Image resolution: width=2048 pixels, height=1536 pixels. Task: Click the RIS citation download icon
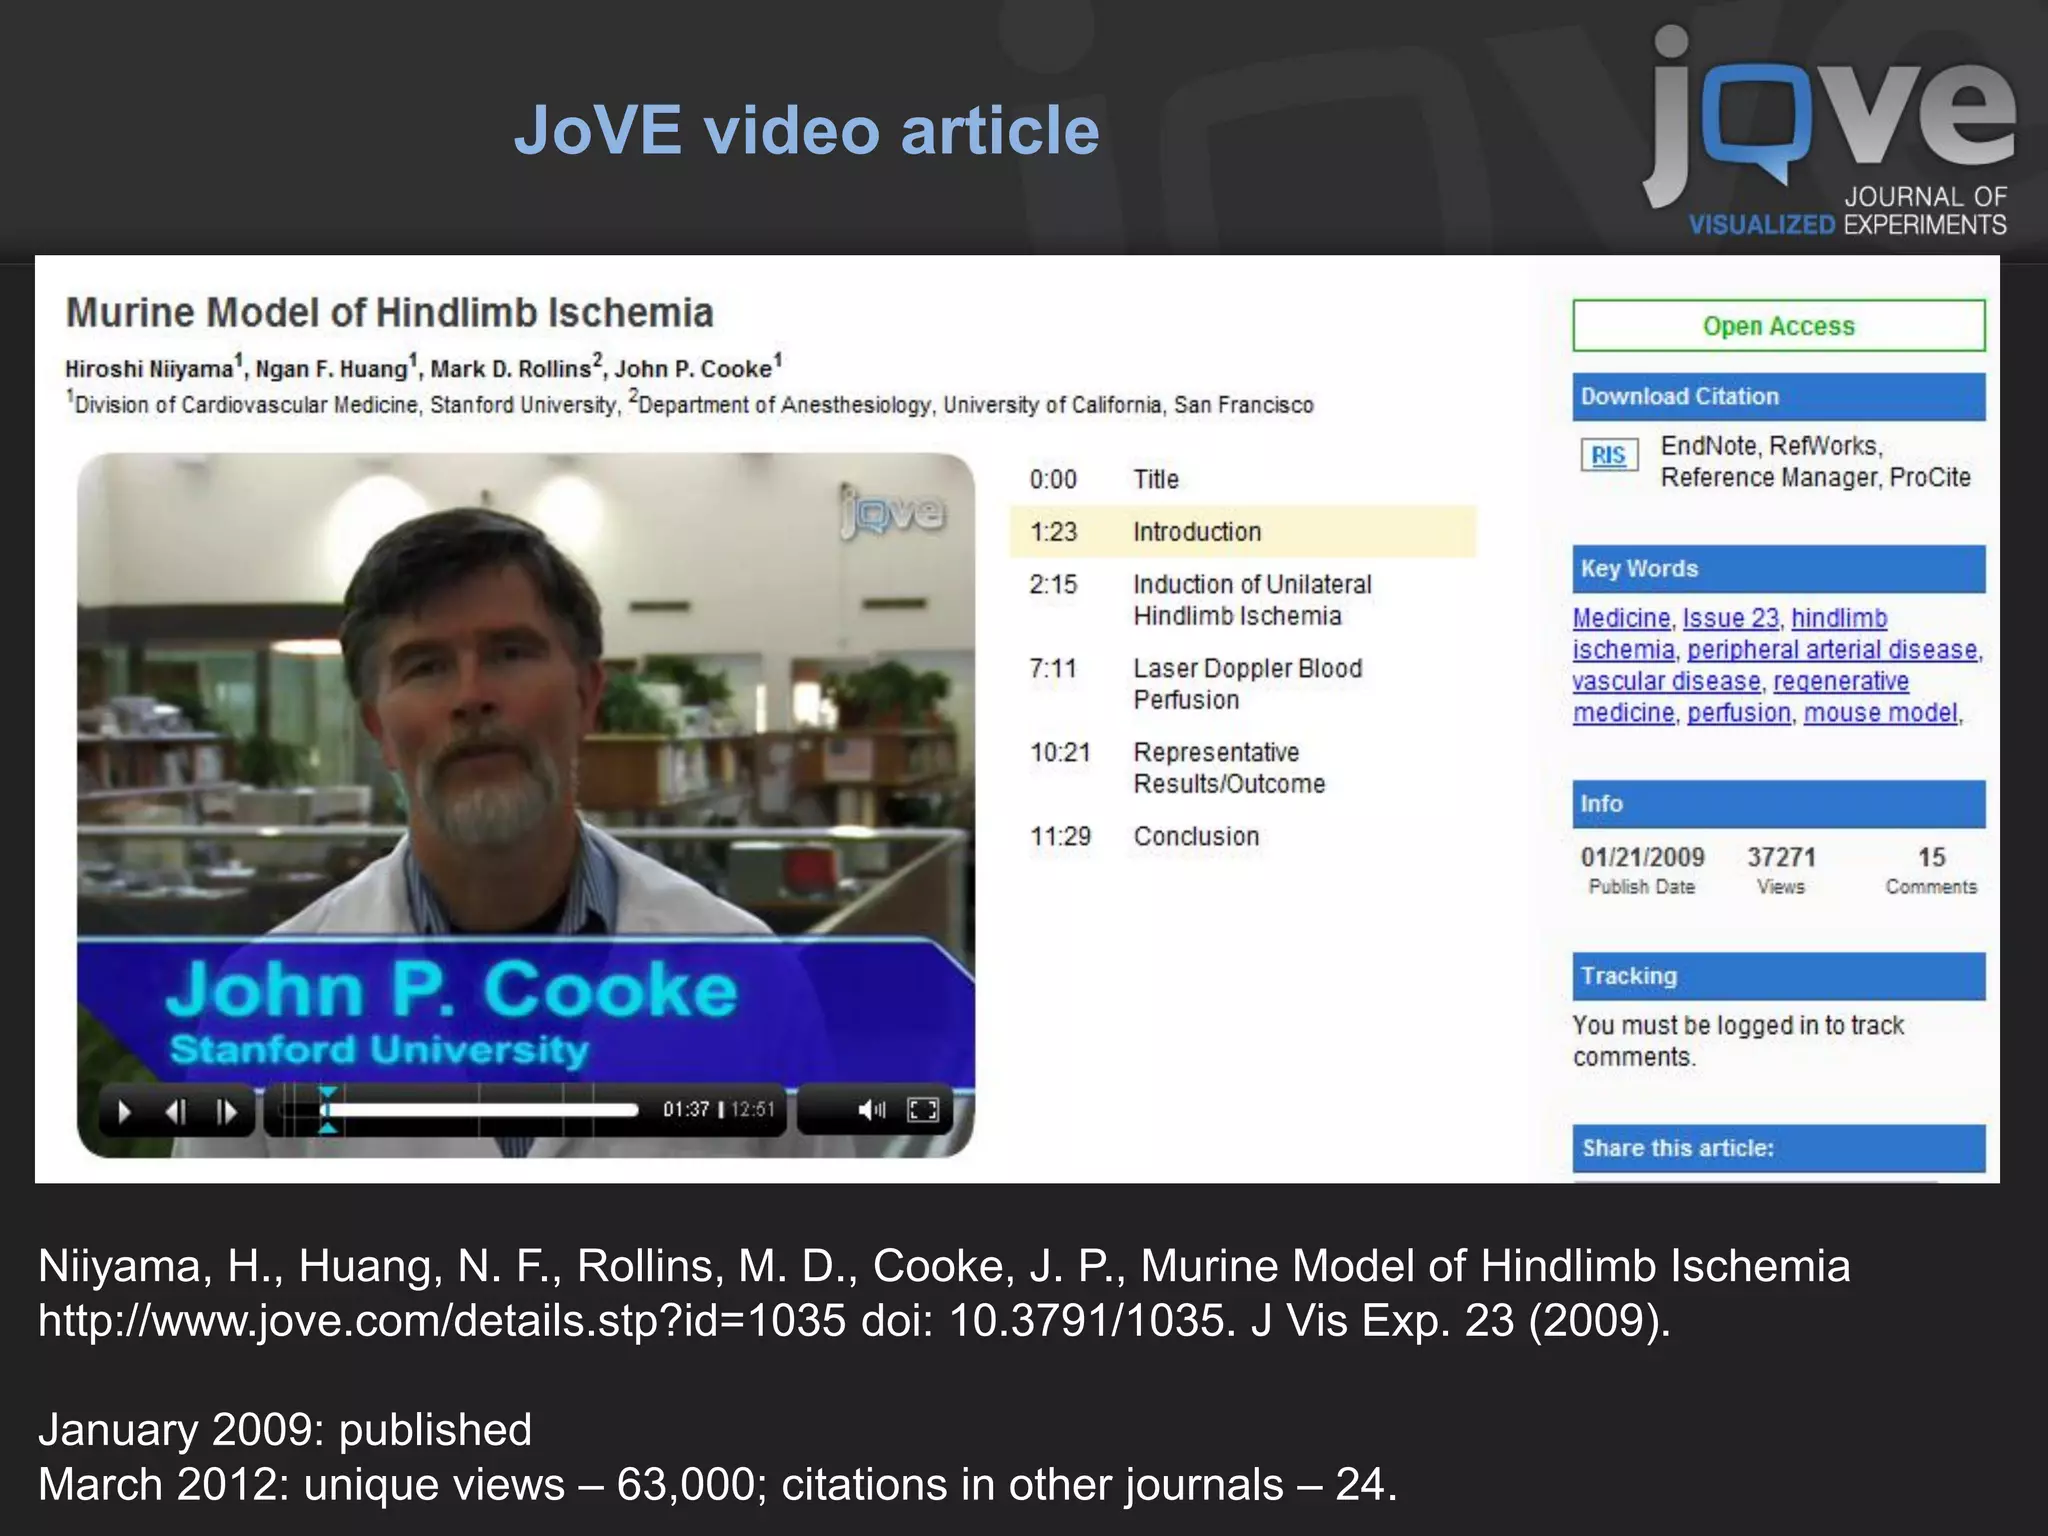[x=1609, y=455]
